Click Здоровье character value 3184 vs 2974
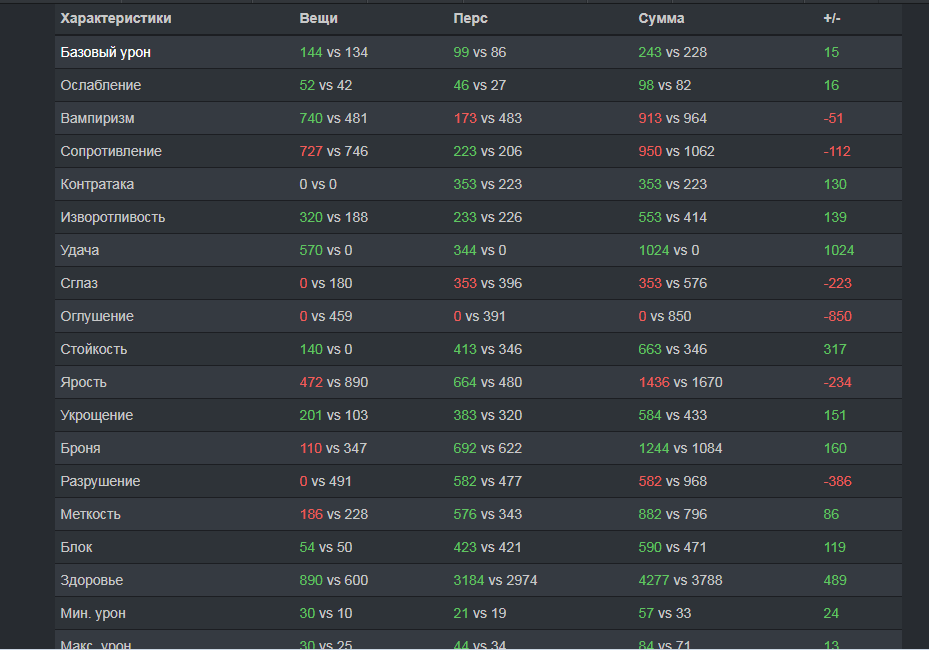Image resolution: width=929 pixels, height=650 pixels. pos(495,580)
